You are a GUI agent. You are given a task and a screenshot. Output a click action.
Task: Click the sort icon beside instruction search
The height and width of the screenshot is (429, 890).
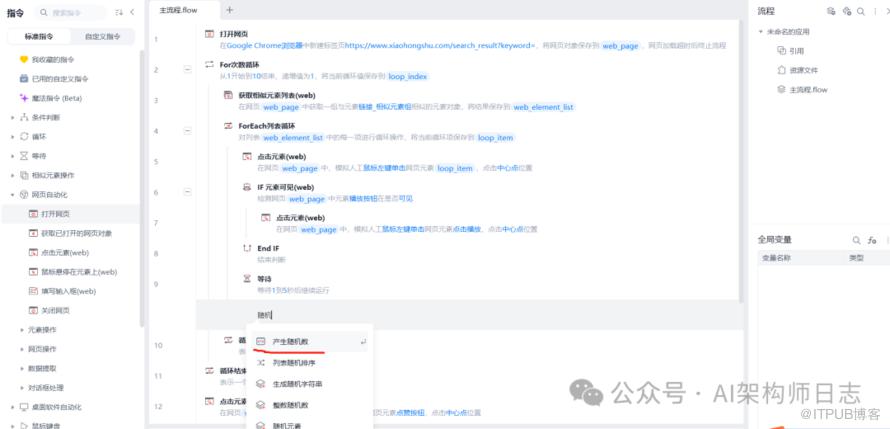[x=119, y=12]
